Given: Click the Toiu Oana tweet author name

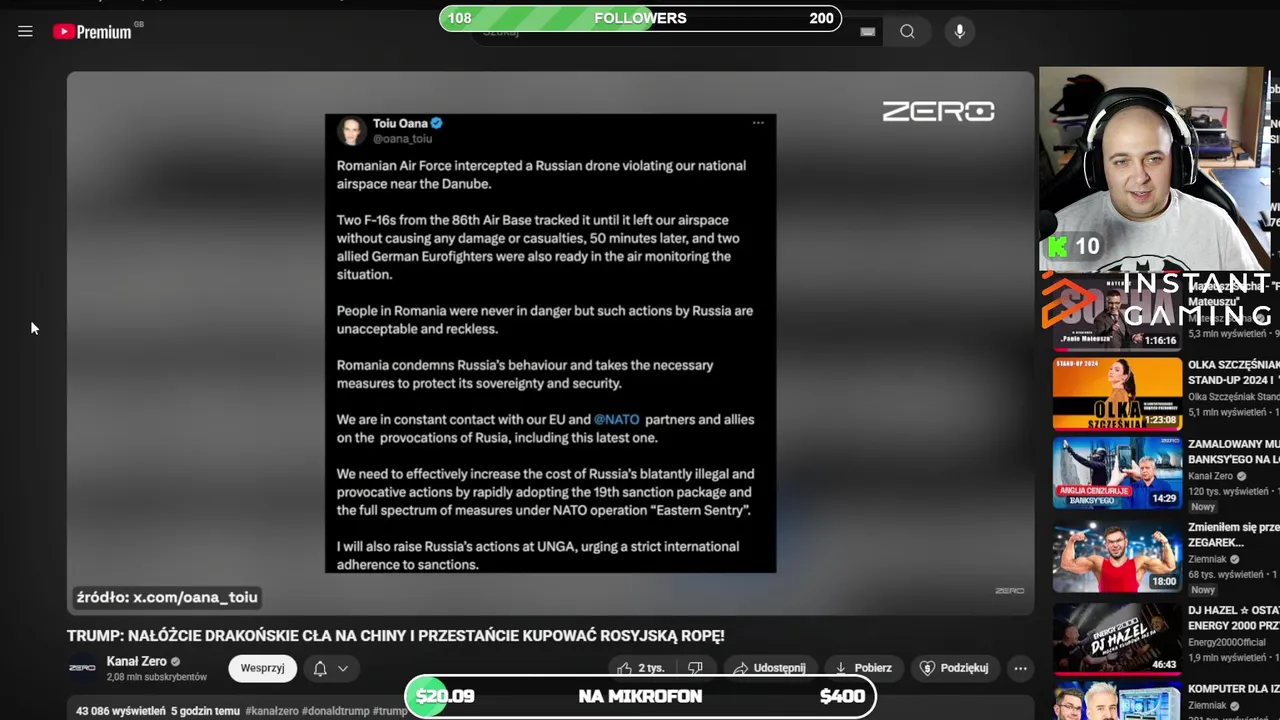Looking at the screenshot, I should coord(400,123).
